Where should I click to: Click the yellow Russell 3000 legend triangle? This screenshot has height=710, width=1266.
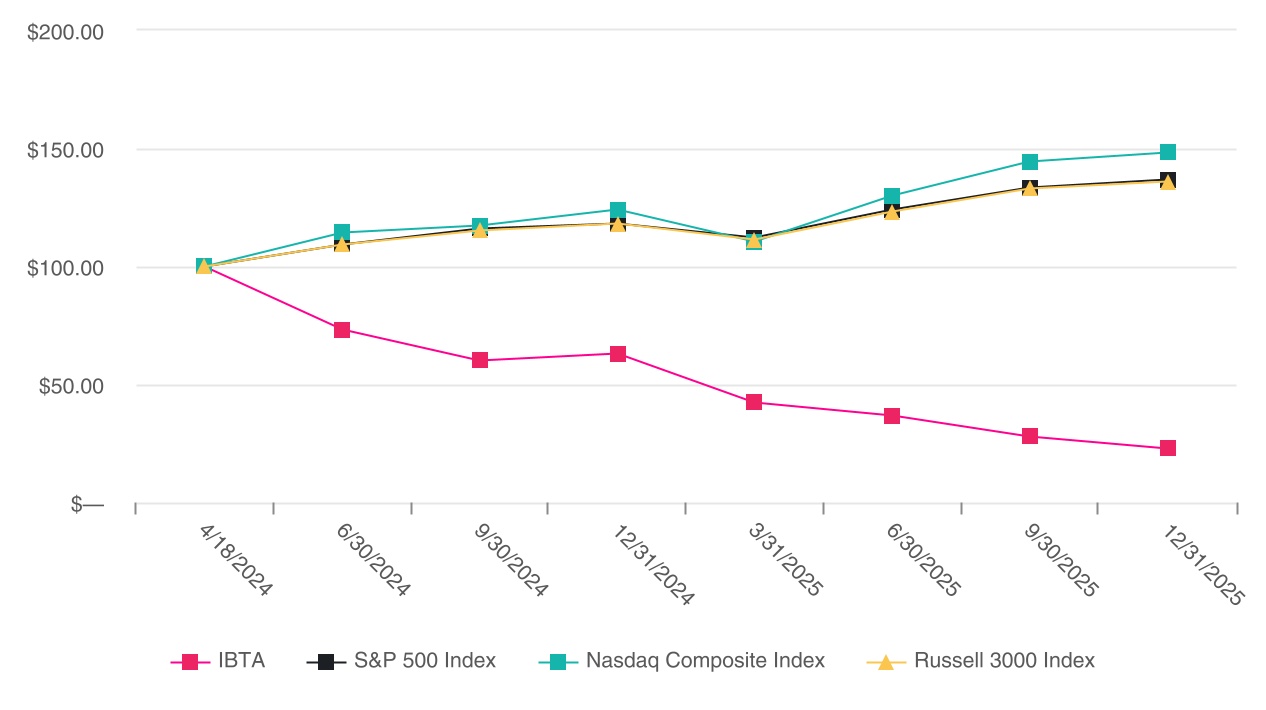[886, 662]
